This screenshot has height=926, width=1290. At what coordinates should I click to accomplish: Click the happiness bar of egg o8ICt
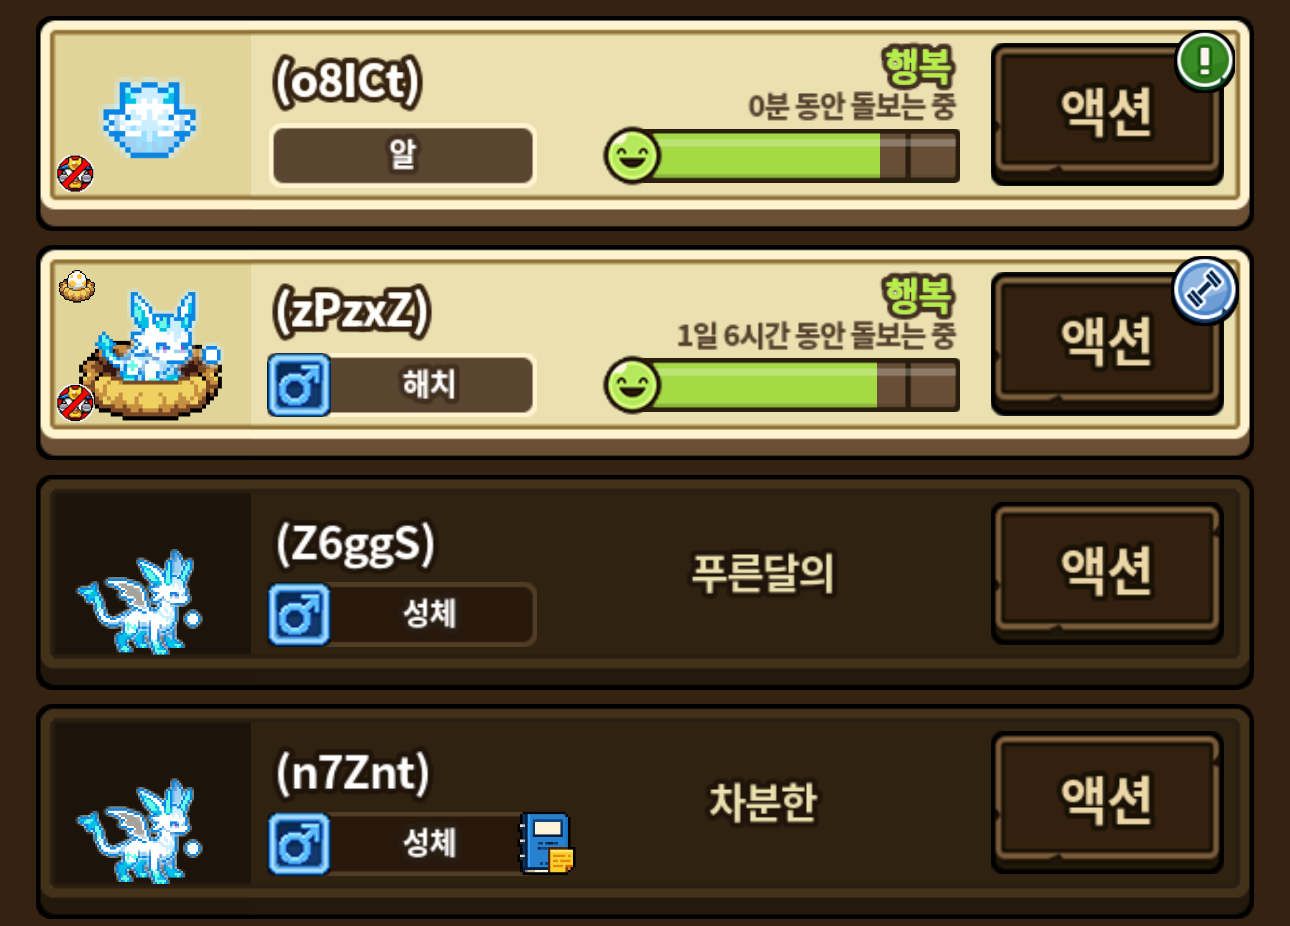pyautogui.click(x=782, y=156)
